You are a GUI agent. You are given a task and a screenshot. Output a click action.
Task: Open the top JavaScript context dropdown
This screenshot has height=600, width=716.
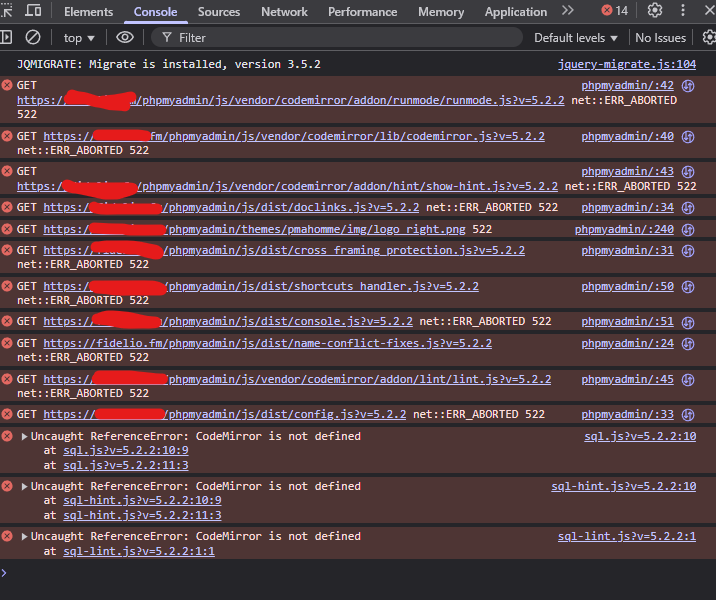click(x=79, y=38)
